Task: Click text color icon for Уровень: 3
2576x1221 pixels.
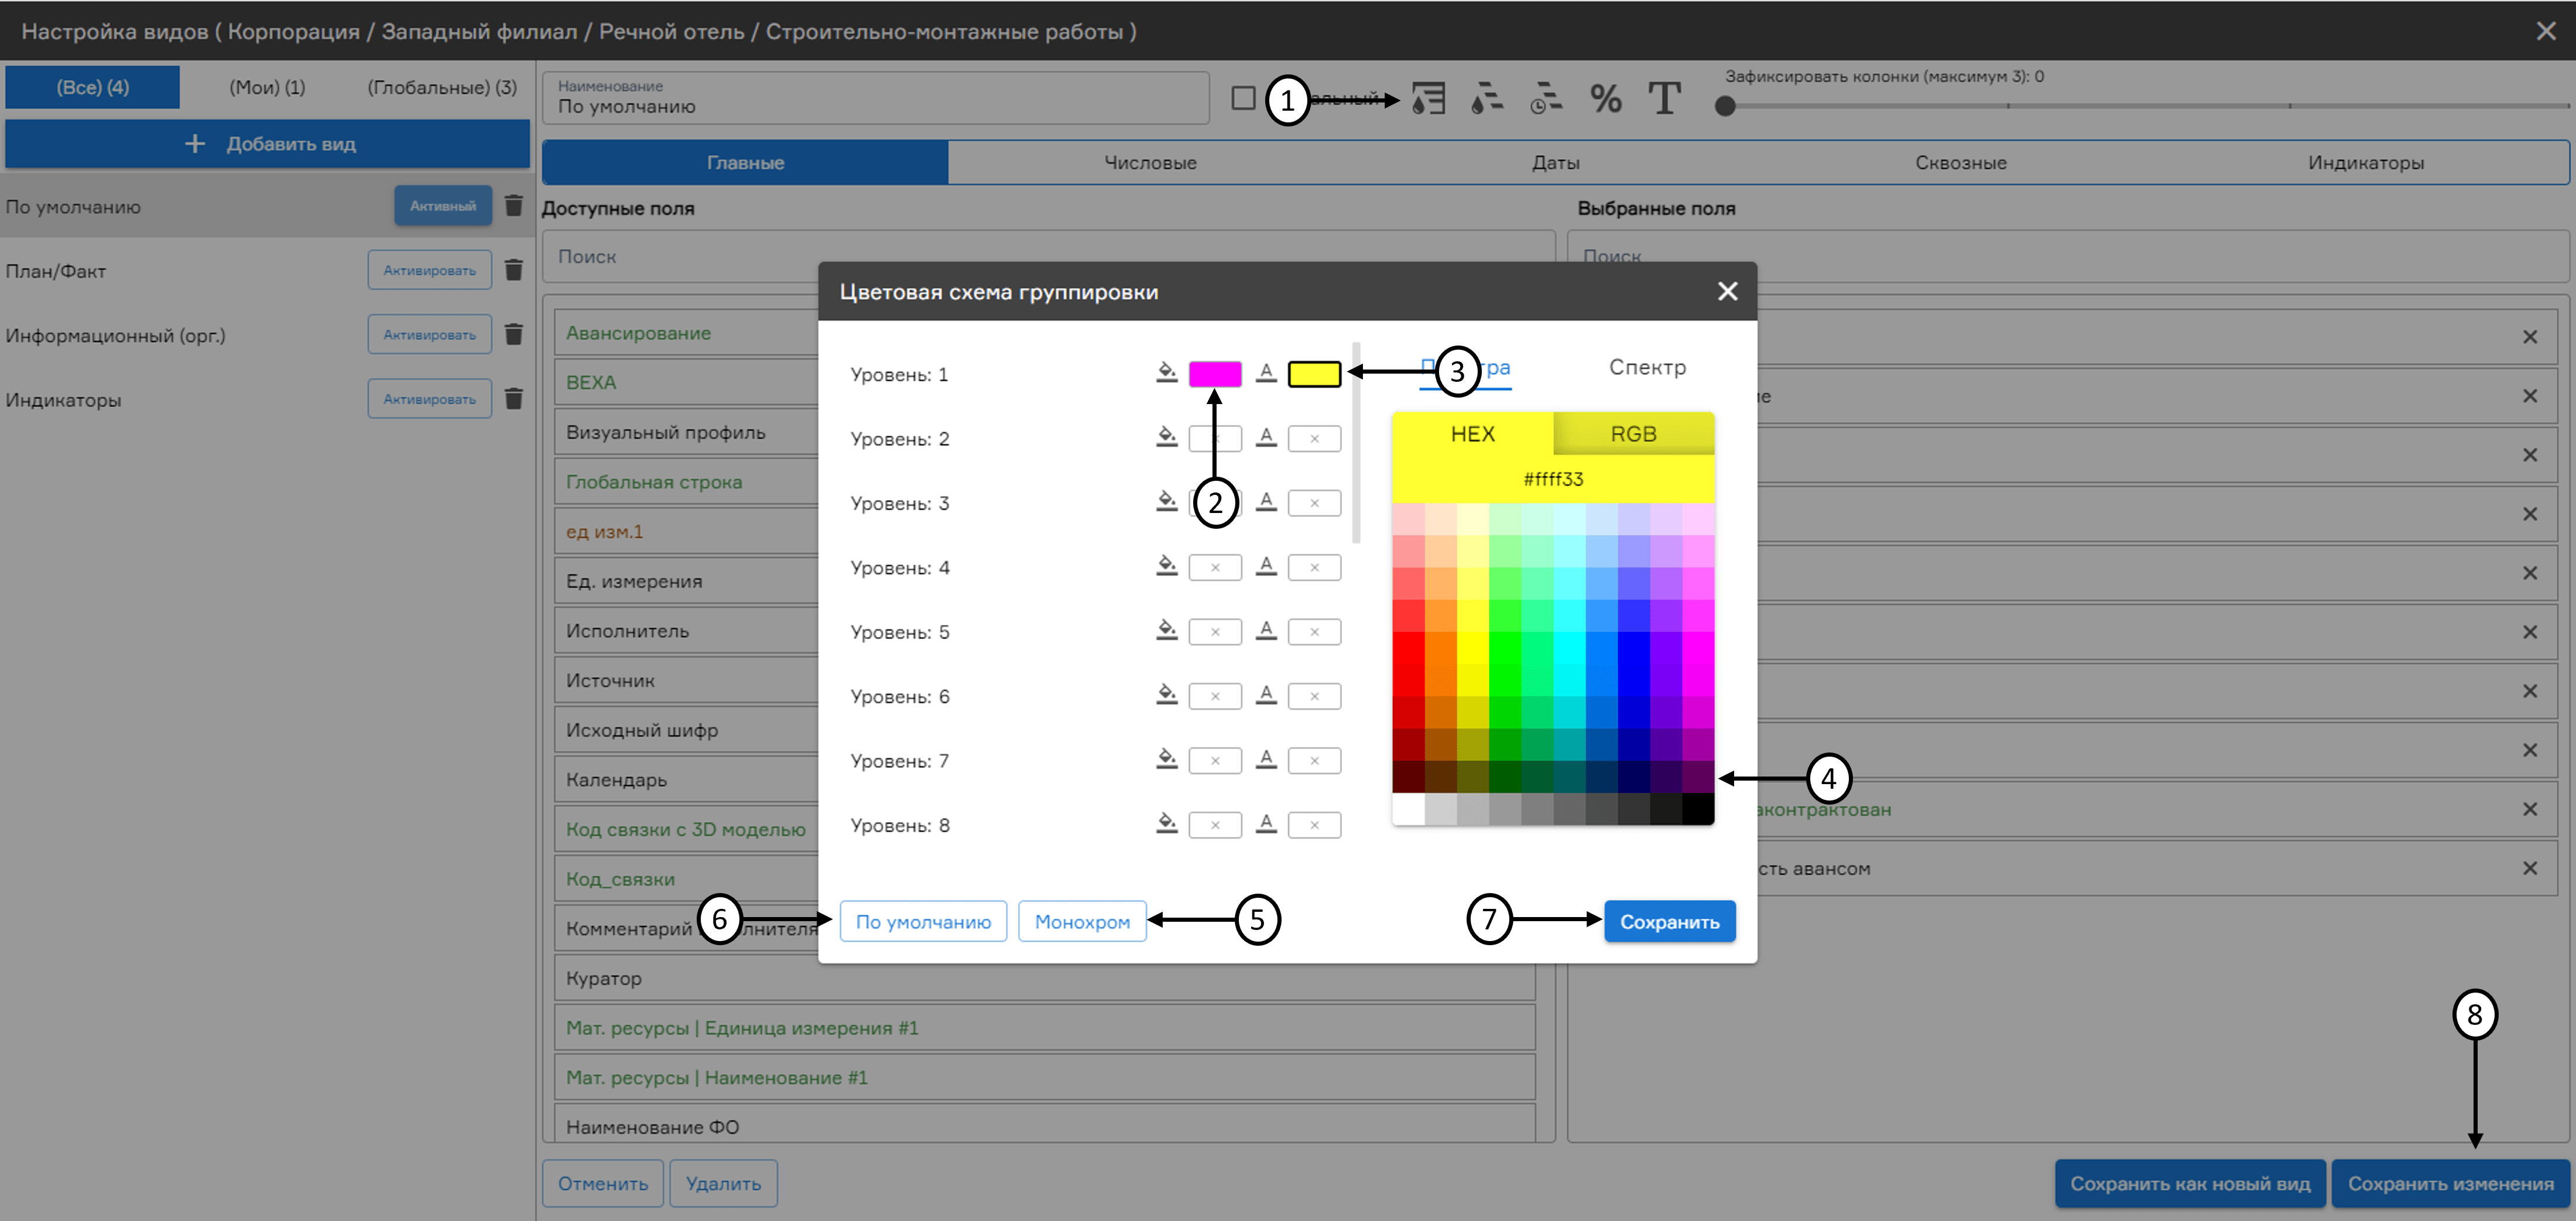Action: (1266, 502)
